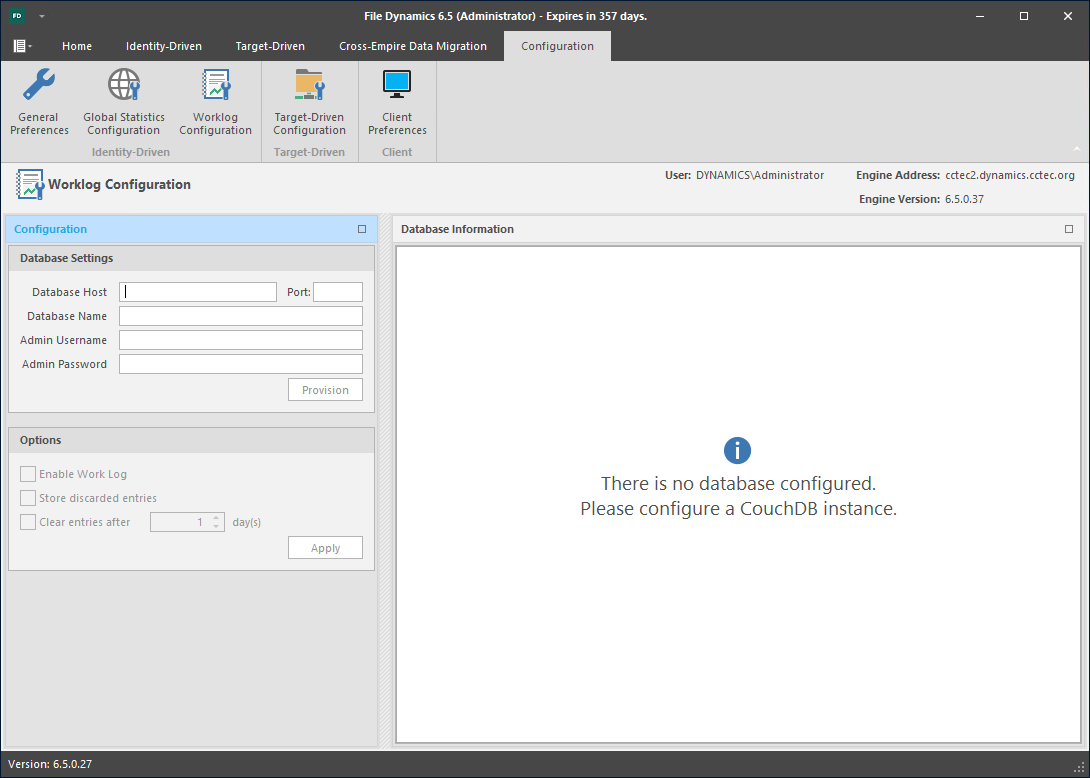Maximize the Configuration panel using its square icon
This screenshot has height=778, width=1090.
point(362,229)
